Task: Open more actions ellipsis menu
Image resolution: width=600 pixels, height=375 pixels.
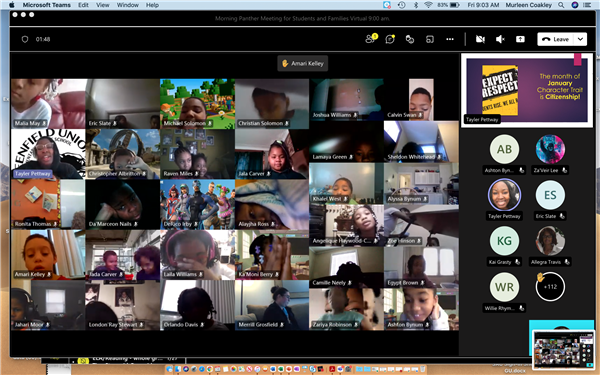Action: pyautogui.click(x=450, y=39)
